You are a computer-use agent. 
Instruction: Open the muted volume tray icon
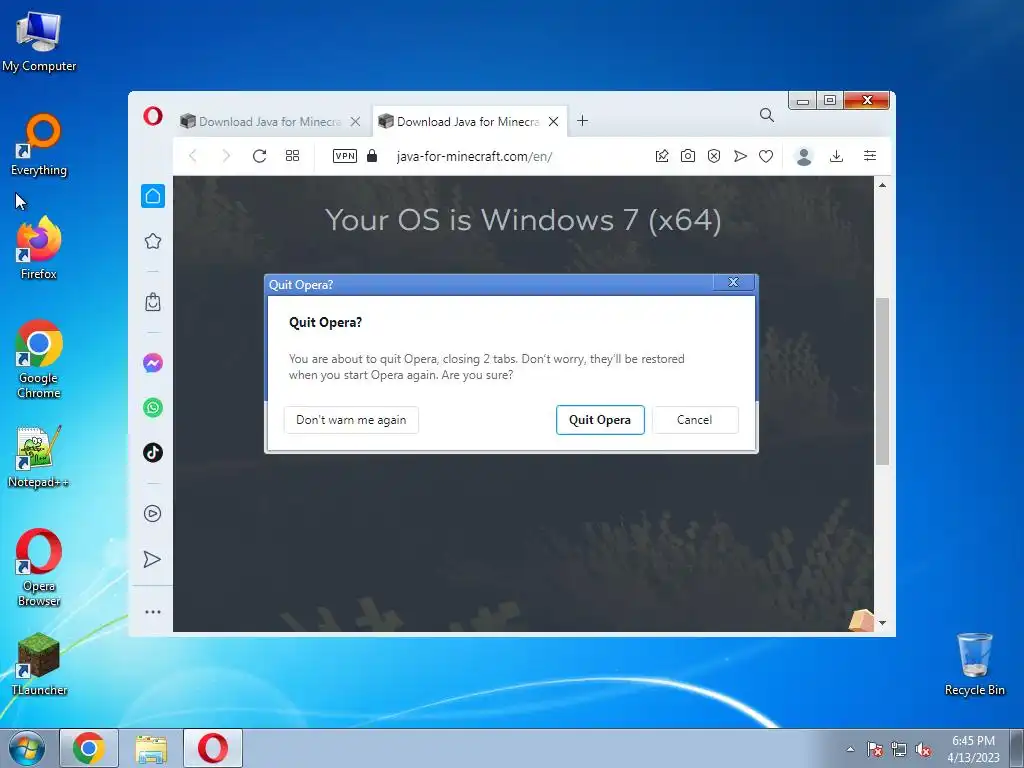click(923, 749)
